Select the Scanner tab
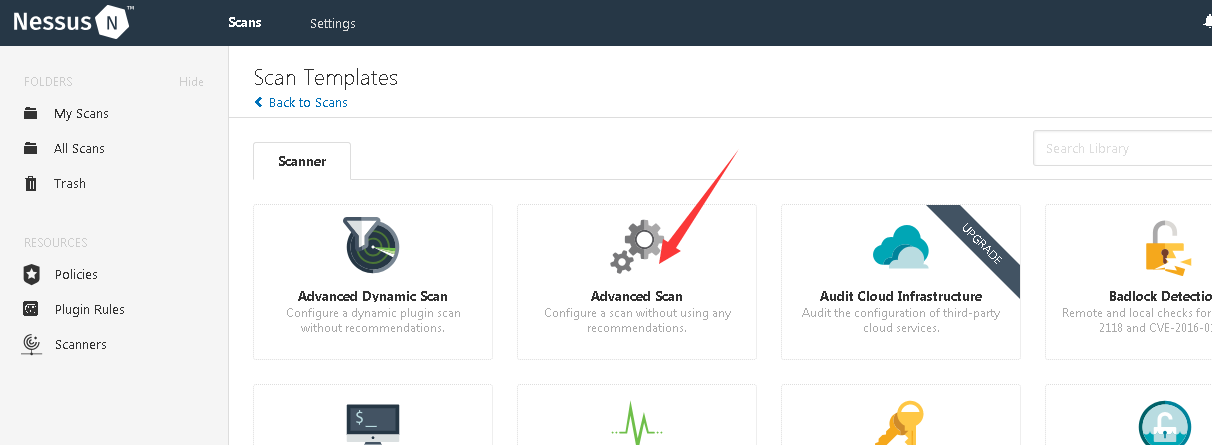This screenshot has width=1212, height=445. click(302, 161)
